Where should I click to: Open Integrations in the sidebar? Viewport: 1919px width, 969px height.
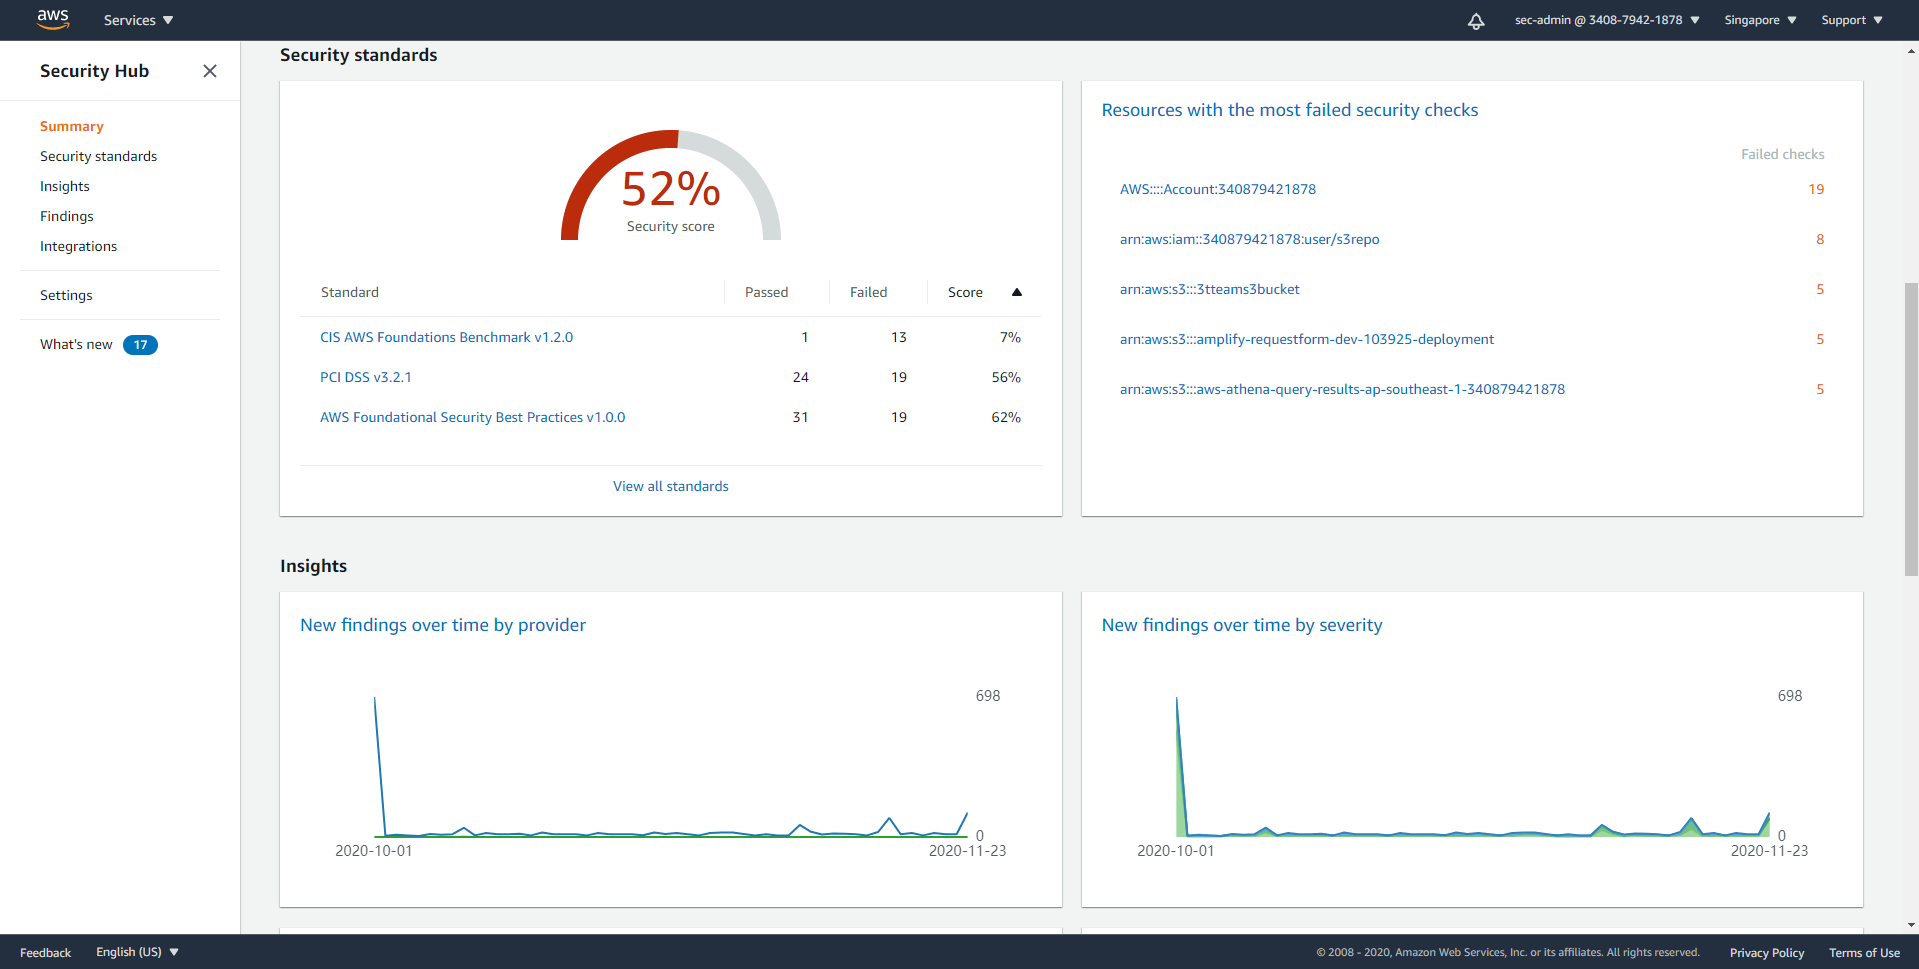78,246
